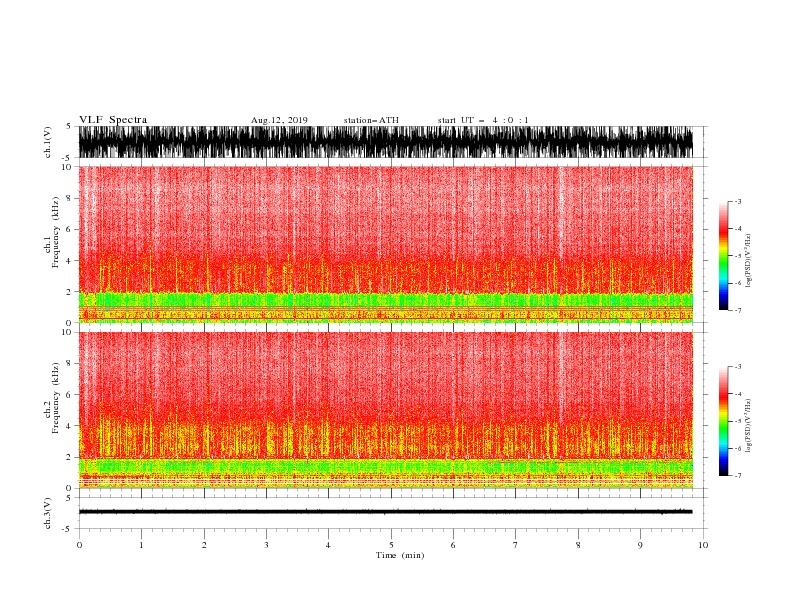Click the upper colorbar next to ch.1 spectrogram
This screenshot has height=612, width=792.
(x=724, y=256)
